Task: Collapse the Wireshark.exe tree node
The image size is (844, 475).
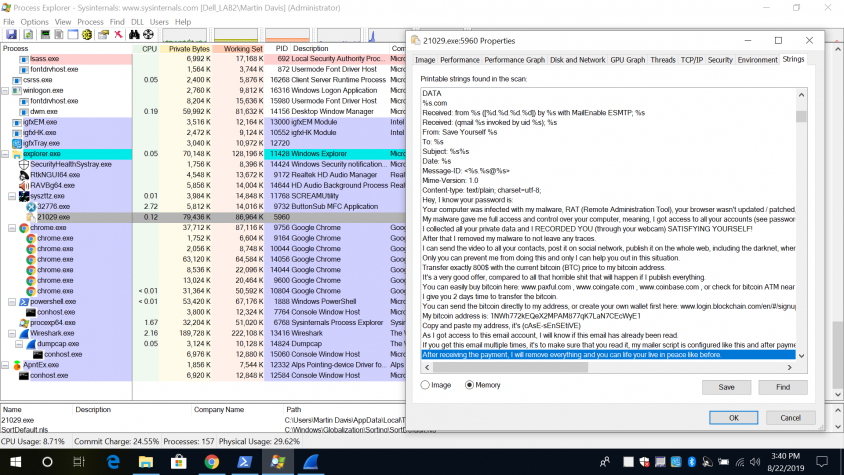Action: [x=12, y=333]
